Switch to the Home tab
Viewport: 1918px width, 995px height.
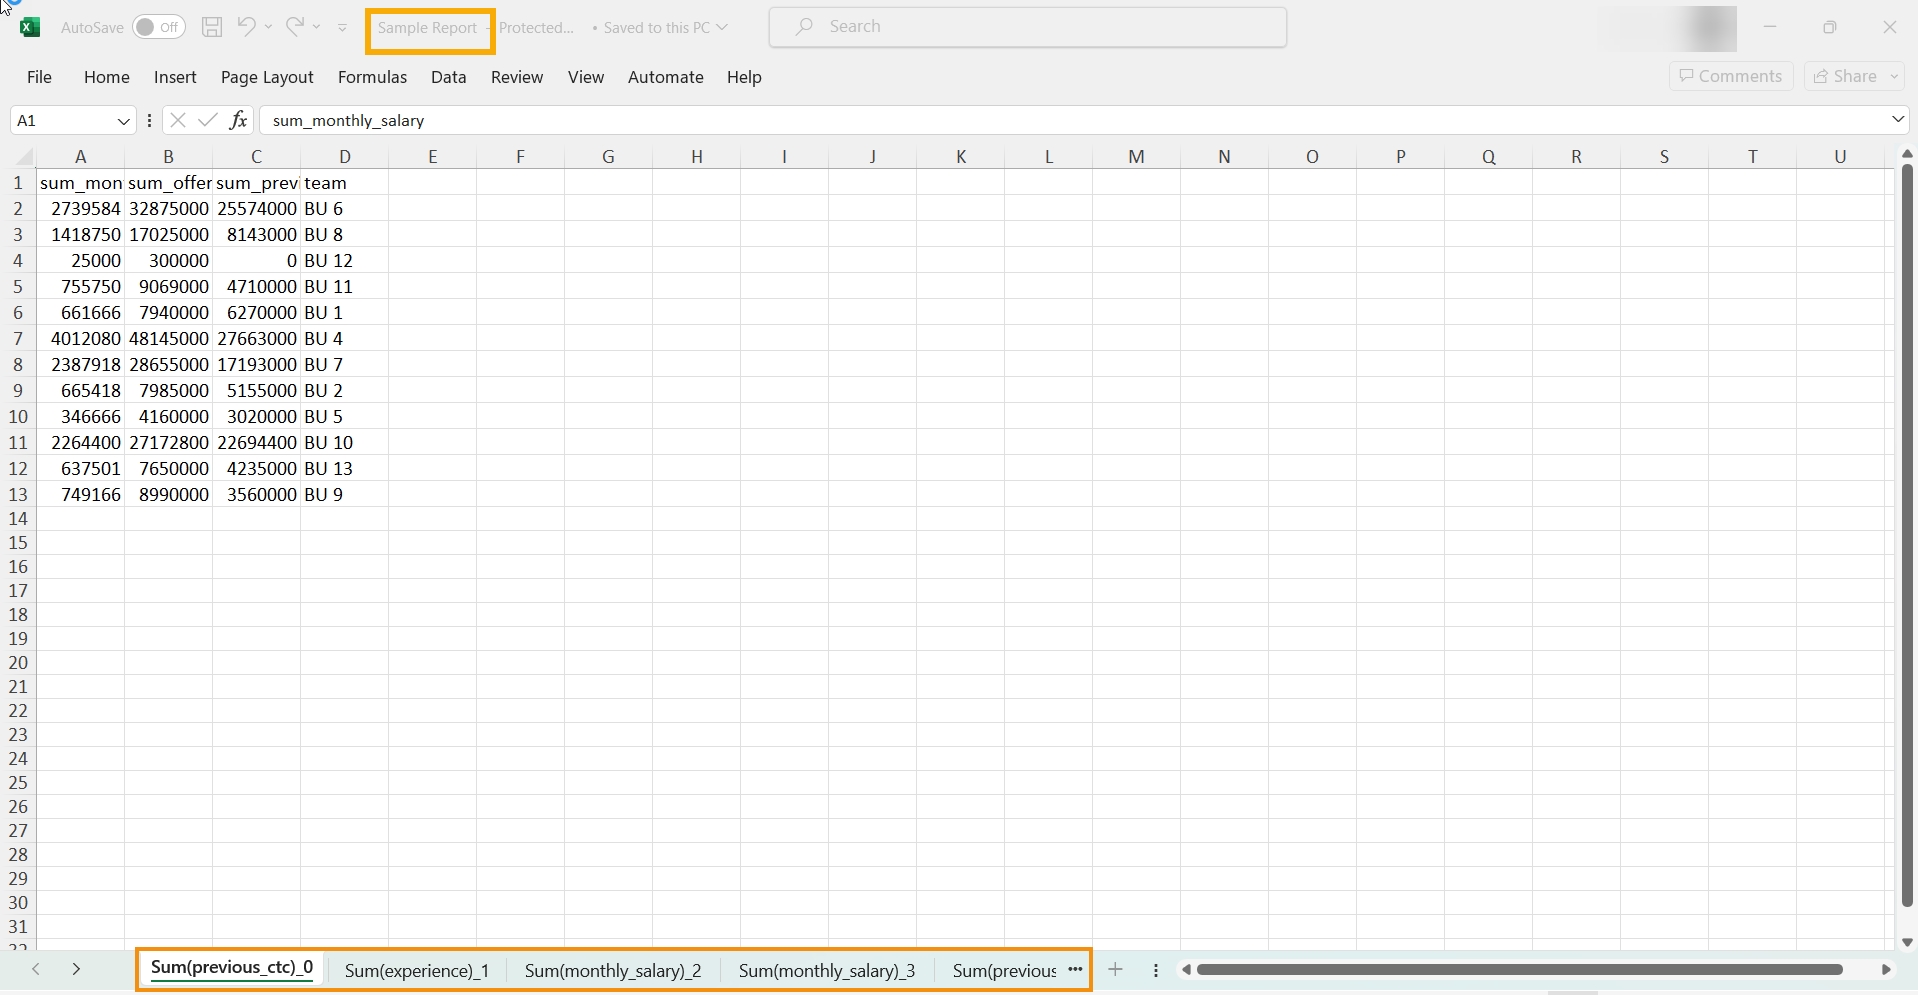[x=107, y=77]
